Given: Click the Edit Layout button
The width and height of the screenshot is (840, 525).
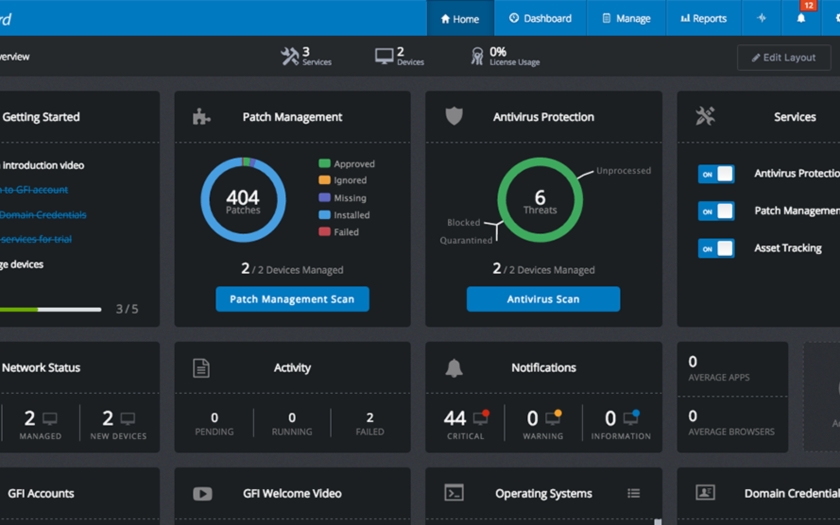Looking at the screenshot, I should point(783,57).
